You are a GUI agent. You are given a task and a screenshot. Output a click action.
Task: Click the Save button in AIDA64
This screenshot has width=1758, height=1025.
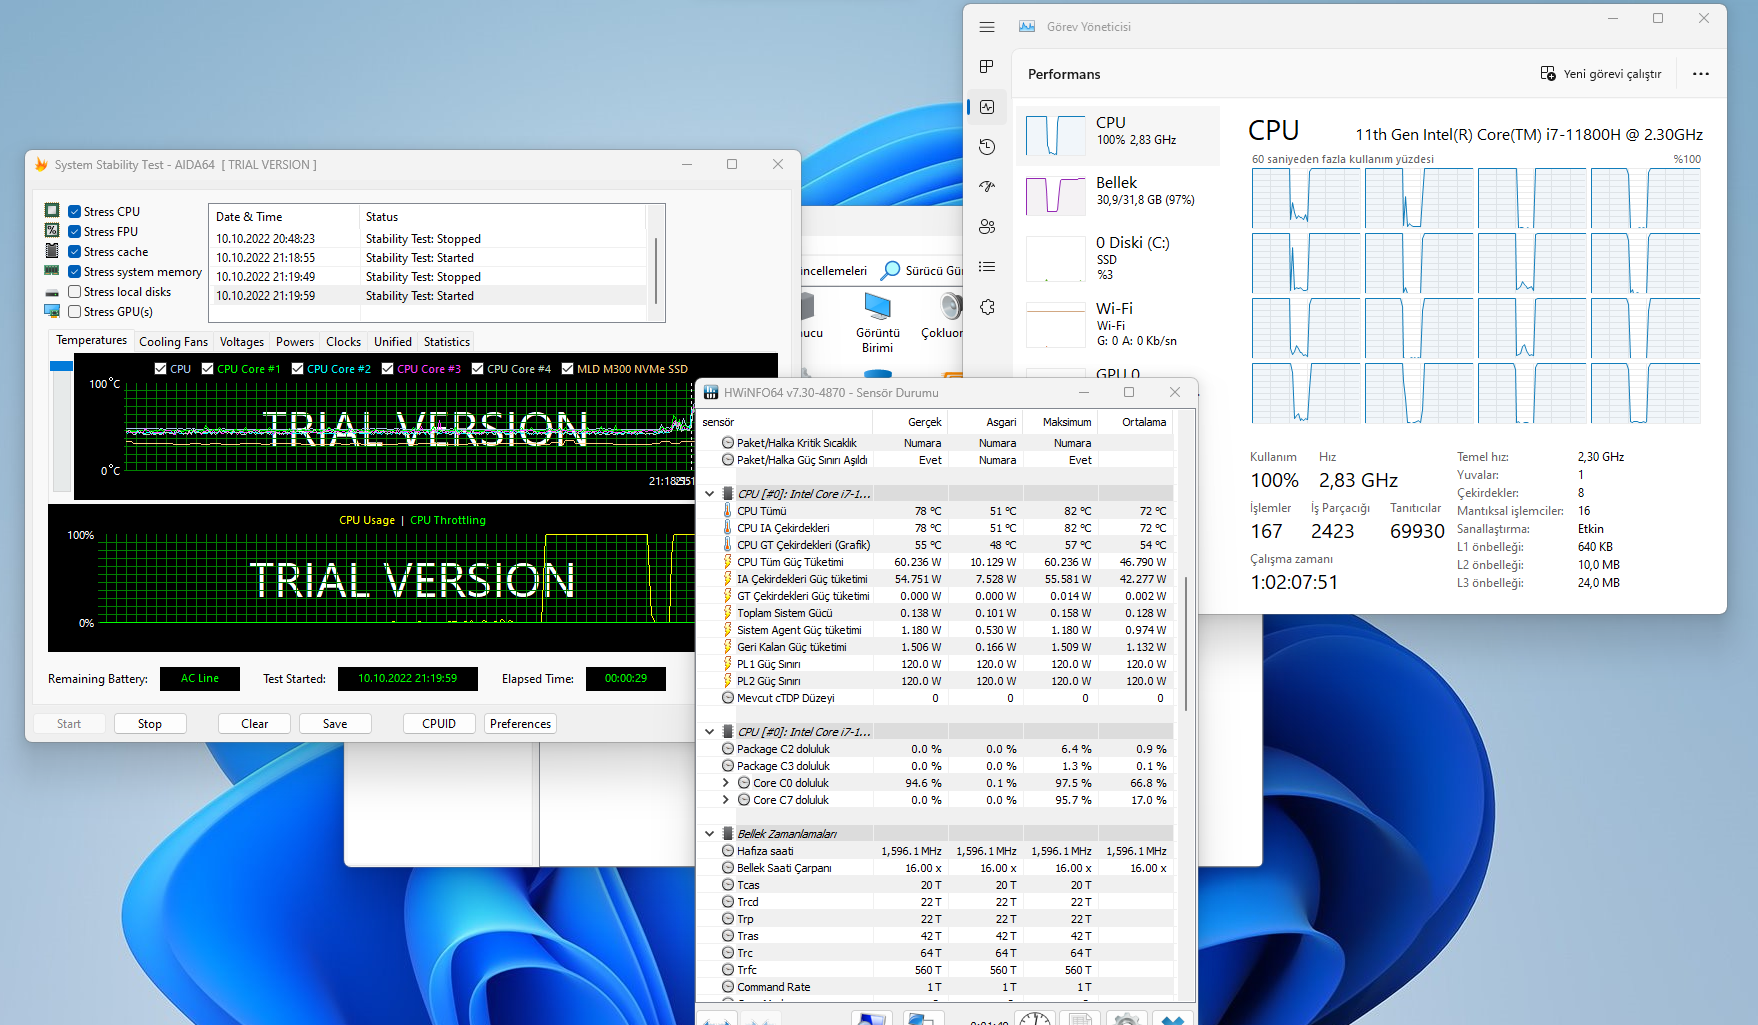tap(335, 724)
